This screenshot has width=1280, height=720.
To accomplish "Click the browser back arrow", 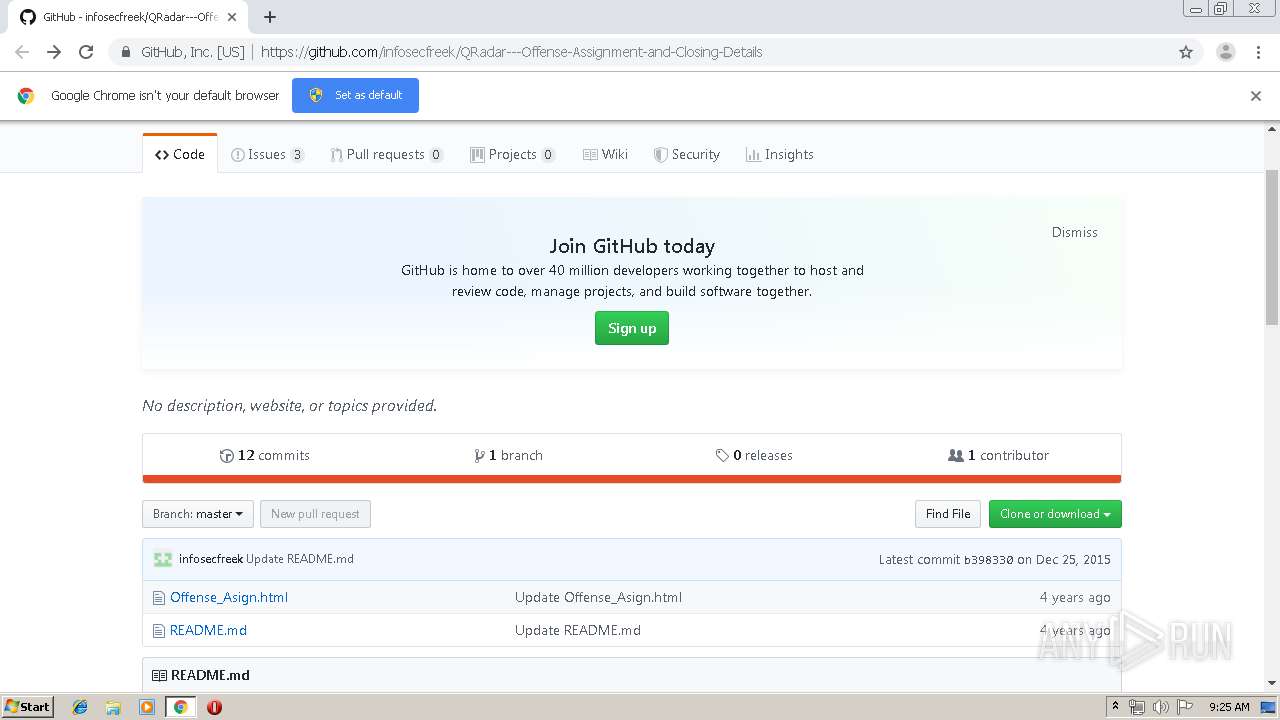I will (22, 52).
